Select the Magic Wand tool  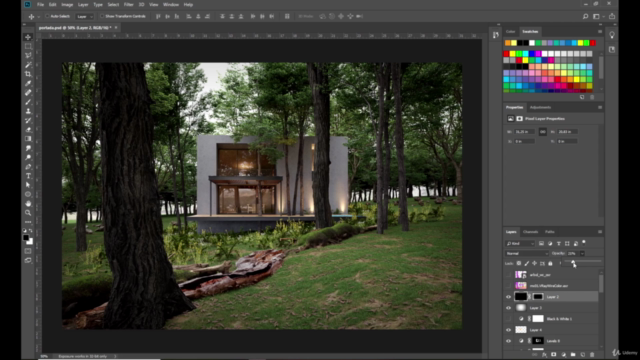pos(28,65)
